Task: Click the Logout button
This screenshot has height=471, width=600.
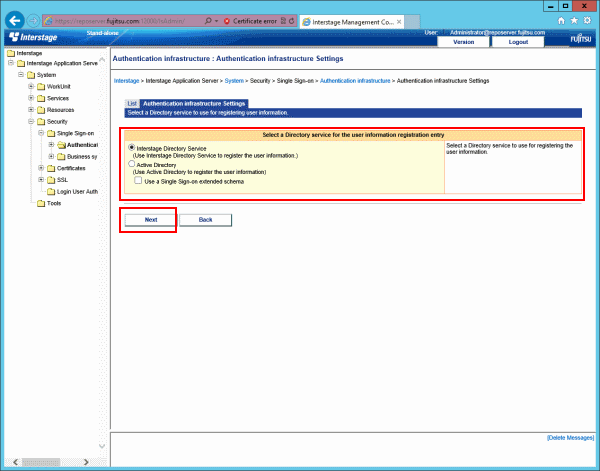Action: pos(518,42)
